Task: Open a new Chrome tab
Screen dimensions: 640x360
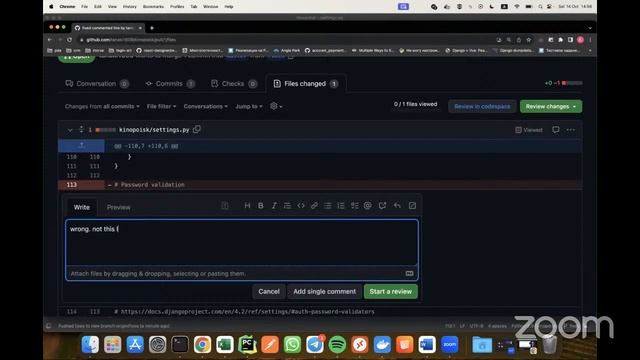Action: click(x=152, y=28)
